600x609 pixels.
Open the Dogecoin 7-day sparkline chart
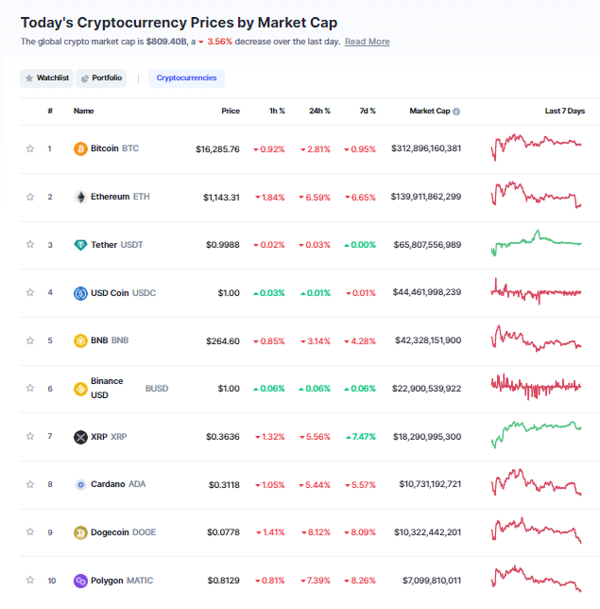pyautogui.click(x=536, y=530)
